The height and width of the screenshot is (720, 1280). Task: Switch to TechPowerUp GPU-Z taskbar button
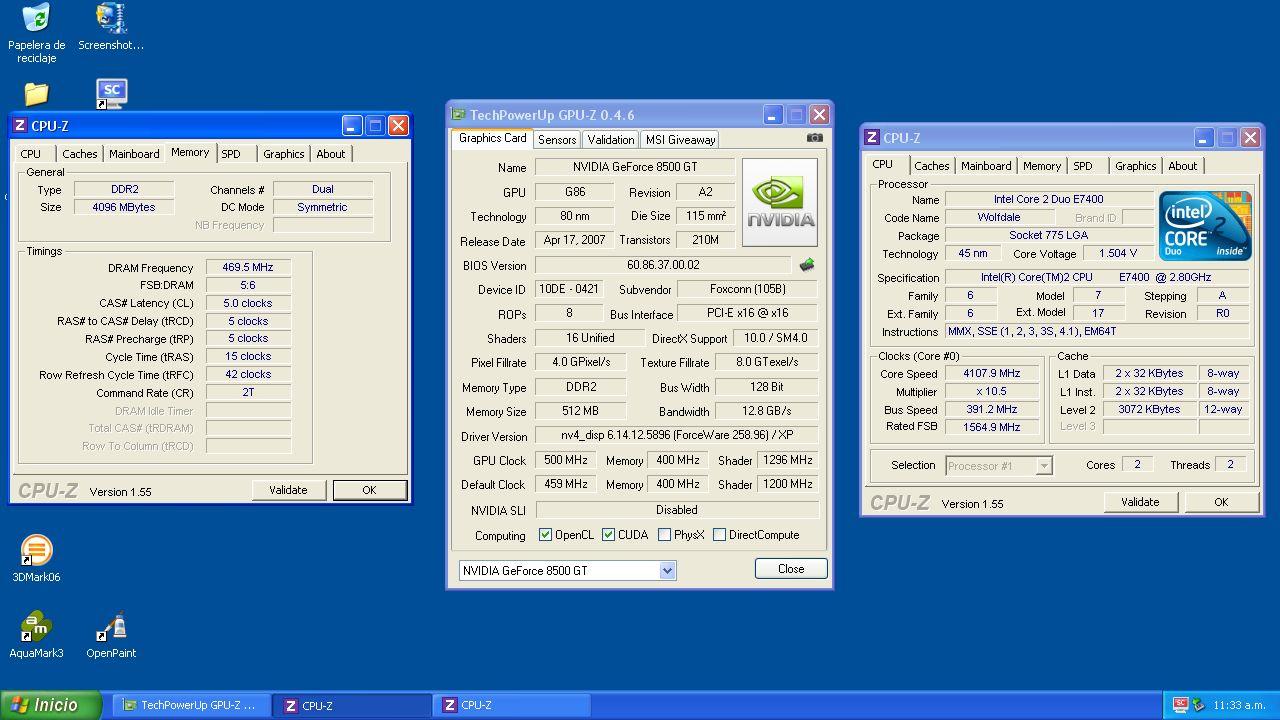(191, 705)
